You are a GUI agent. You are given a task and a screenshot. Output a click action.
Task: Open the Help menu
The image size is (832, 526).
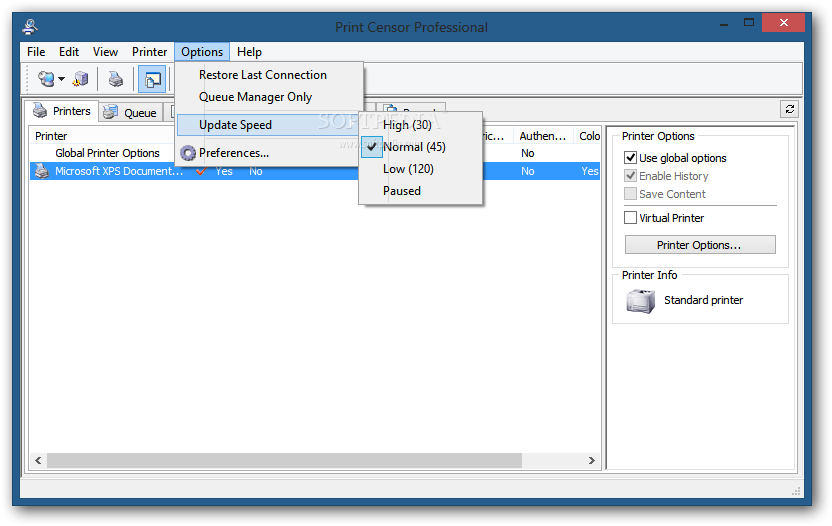click(249, 52)
